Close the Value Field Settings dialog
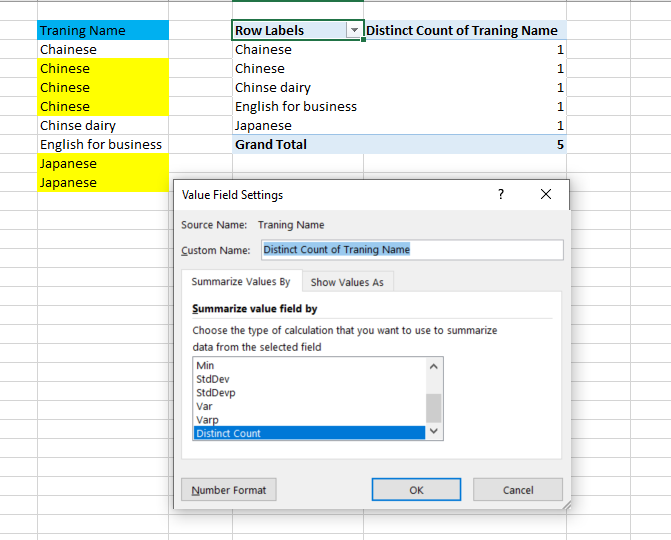This screenshot has height=540, width=671. [545, 195]
